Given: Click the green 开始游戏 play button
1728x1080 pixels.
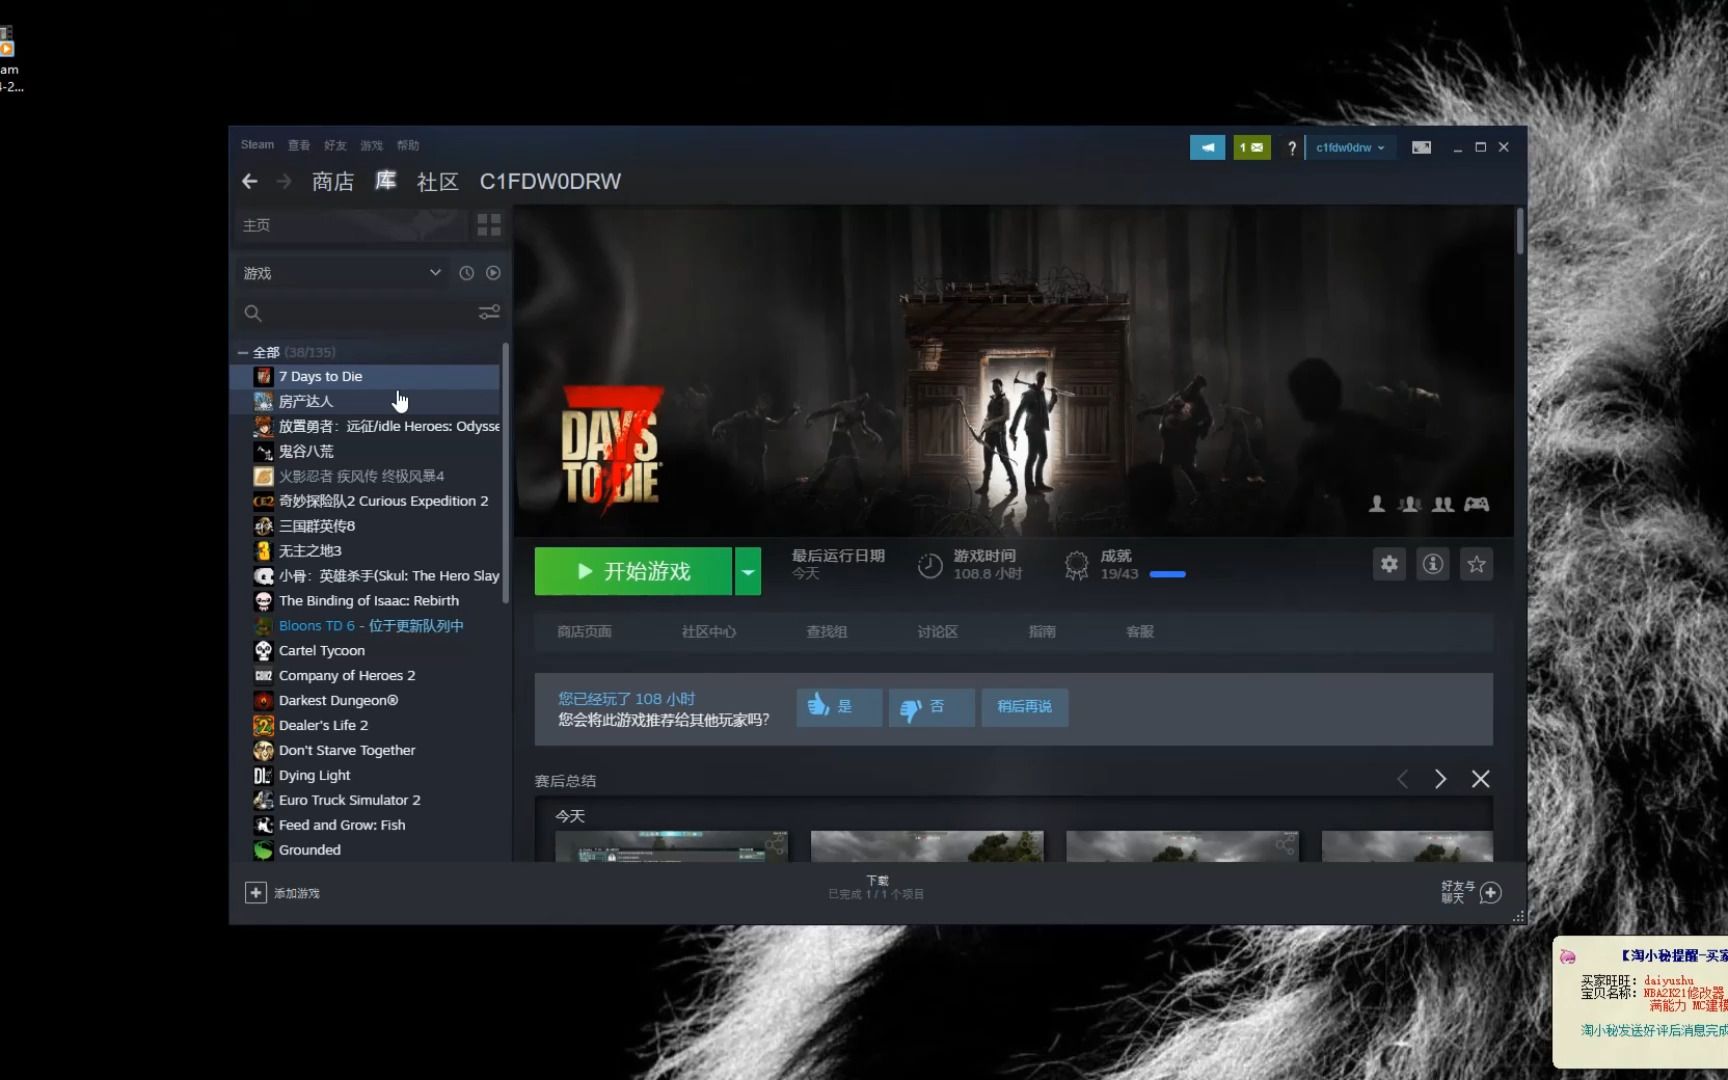Looking at the screenshot, I should pos(633,571).
